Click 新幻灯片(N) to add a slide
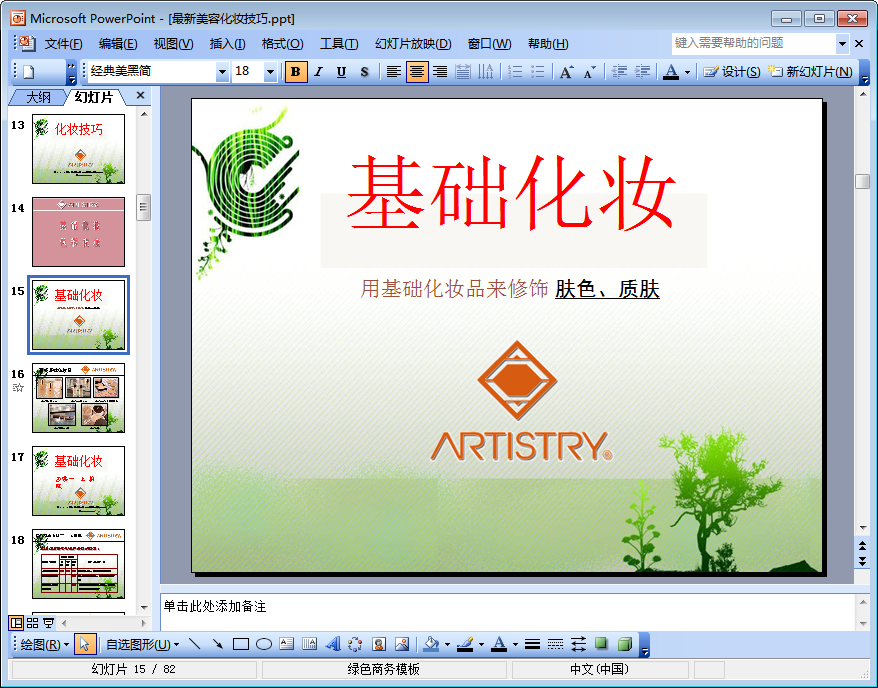The height and width of the screenshot is (688, 878). coord(810,72)
